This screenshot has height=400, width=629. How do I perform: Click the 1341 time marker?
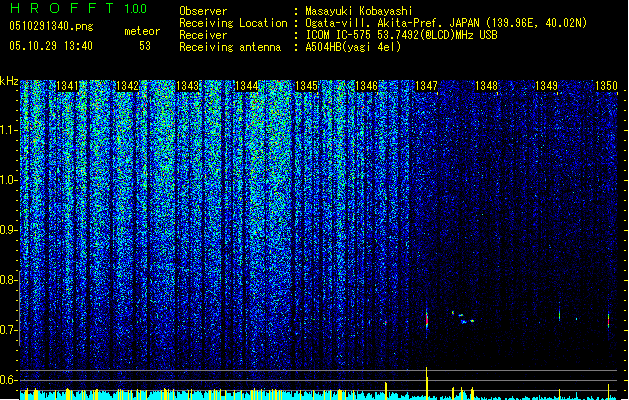coord(67,86)
